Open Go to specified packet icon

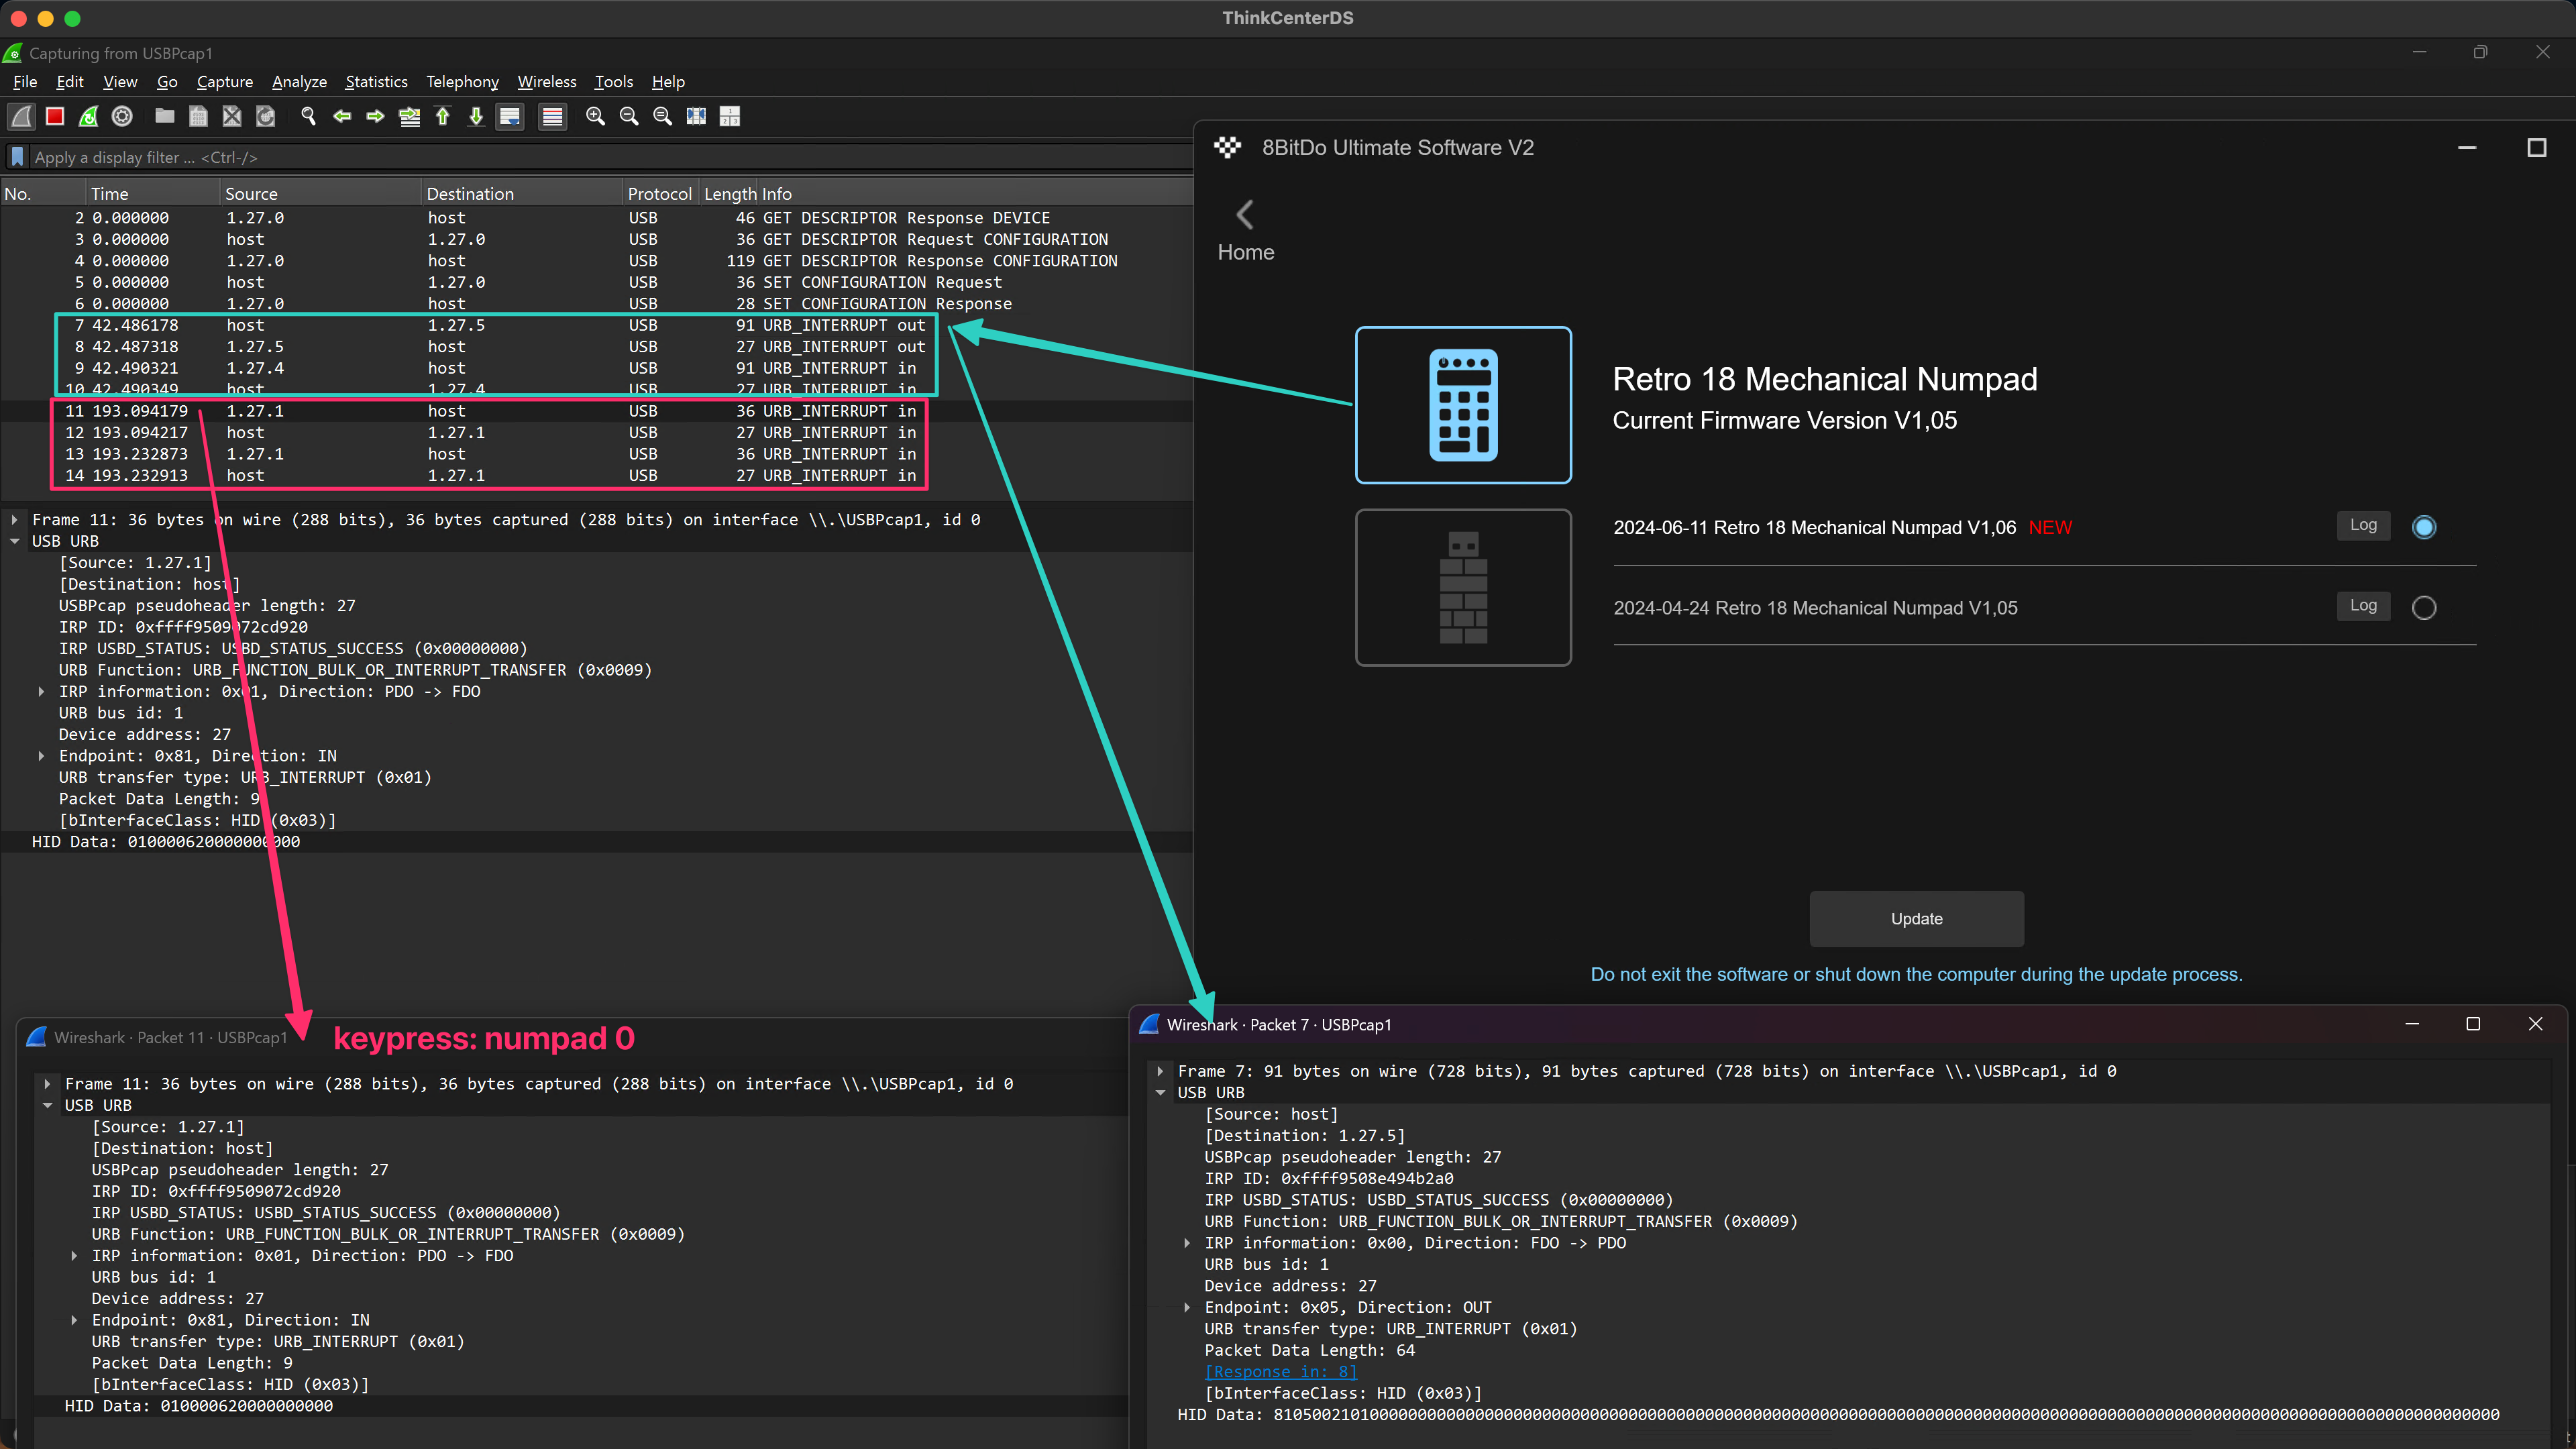click(409, 116)
